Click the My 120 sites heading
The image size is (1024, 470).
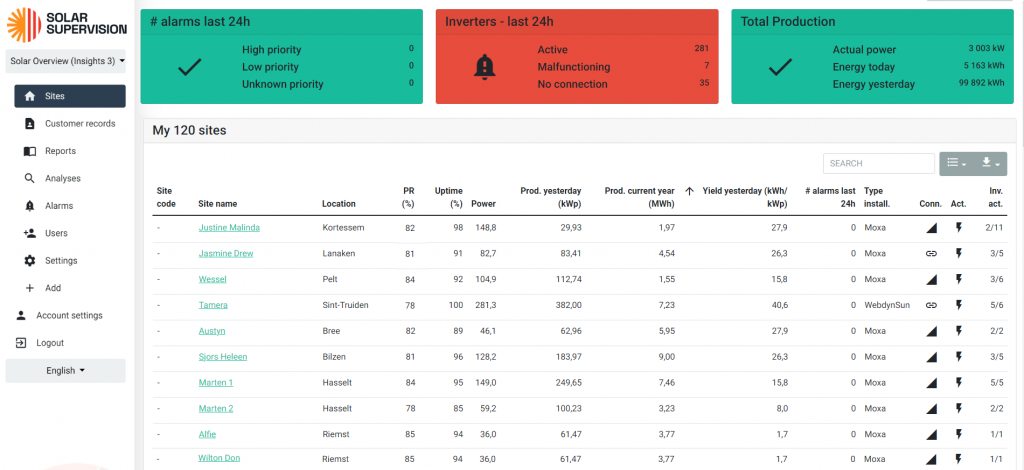click(189, 131)
